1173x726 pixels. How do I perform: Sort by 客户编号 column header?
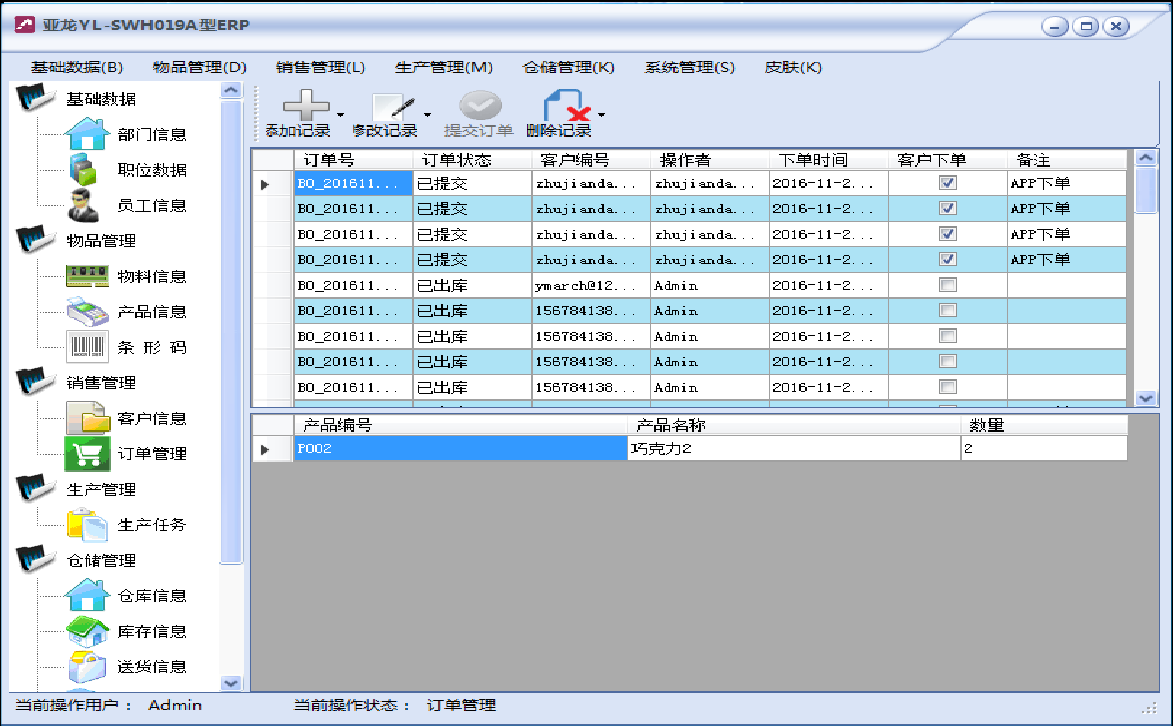tap(591, 159)
